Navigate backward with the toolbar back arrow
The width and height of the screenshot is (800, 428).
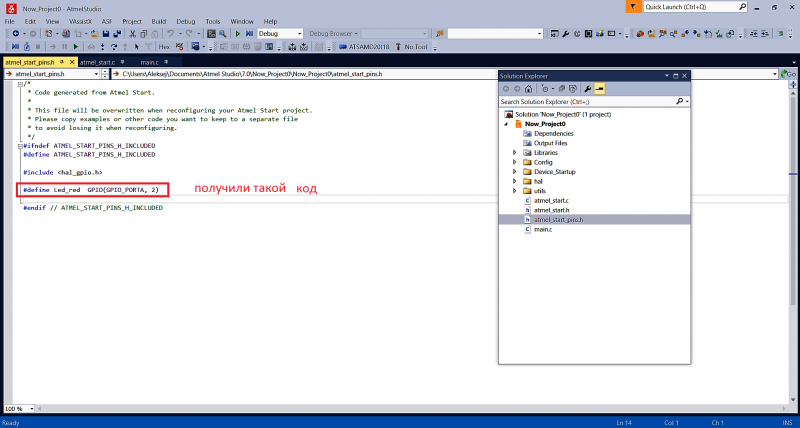tap(16, 34)
